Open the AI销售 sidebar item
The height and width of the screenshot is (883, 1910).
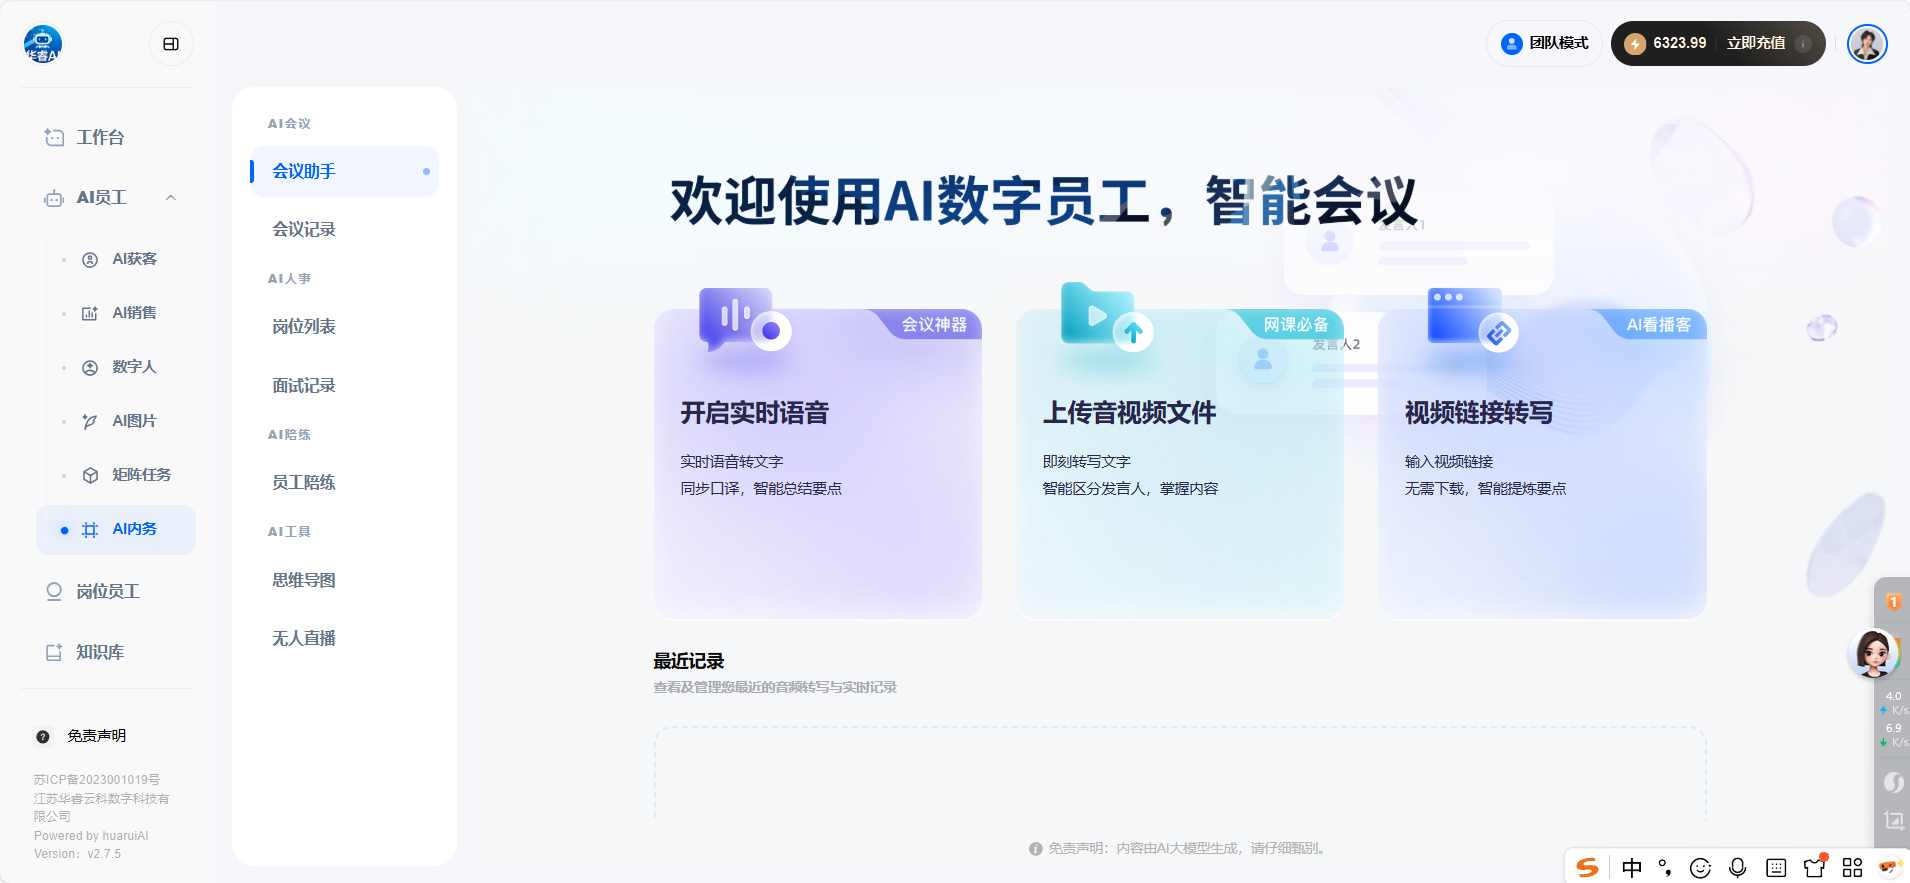point(133,313)
